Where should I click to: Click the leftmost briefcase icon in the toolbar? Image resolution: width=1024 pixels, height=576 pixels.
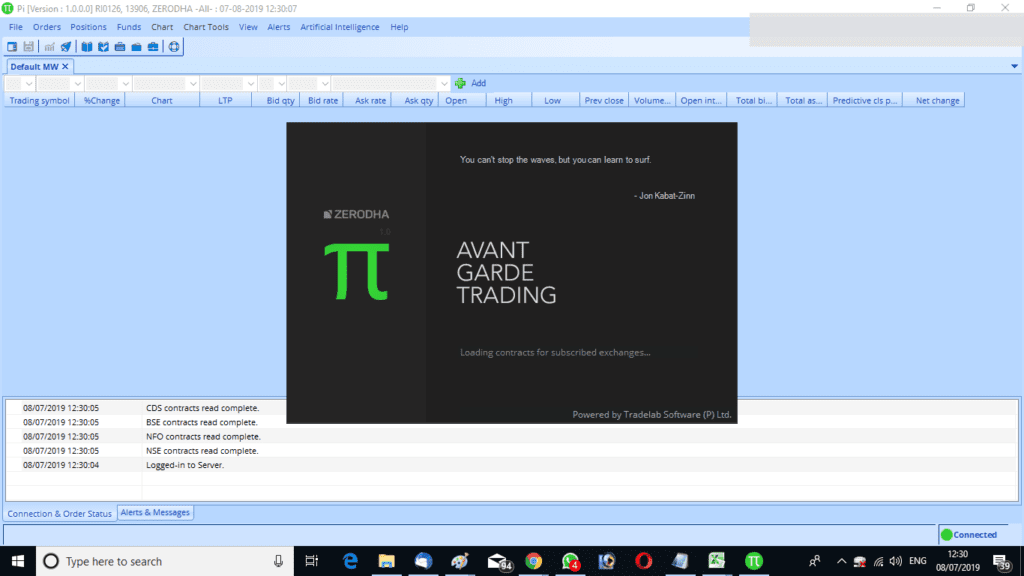(120, 46)
